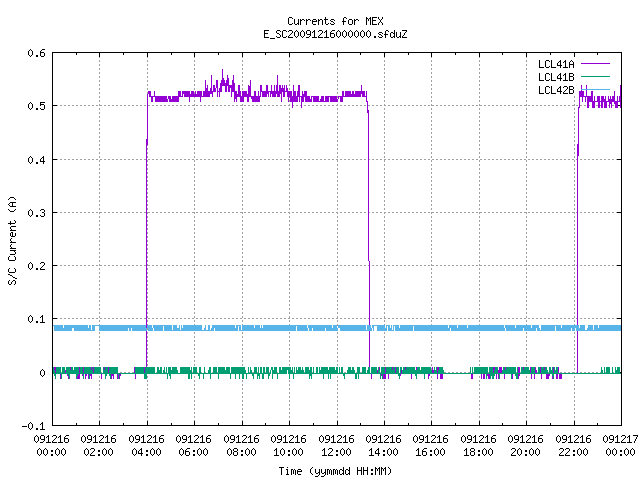
Task: Click the 091216 22:00 x-axis tick label
Action: point(573,446)
